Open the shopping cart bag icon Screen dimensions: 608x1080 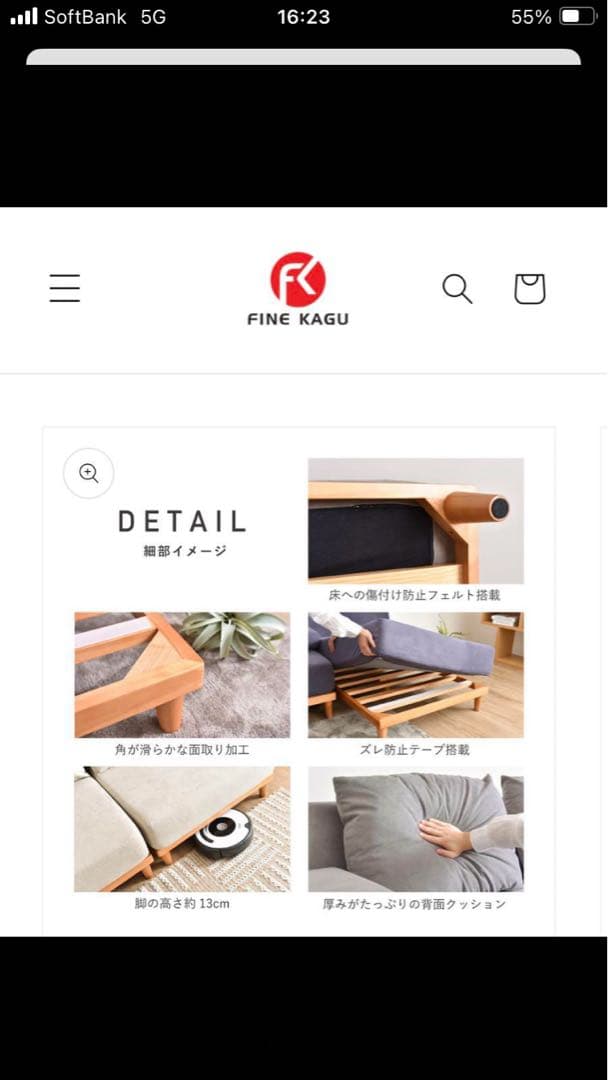coord(530,289)
